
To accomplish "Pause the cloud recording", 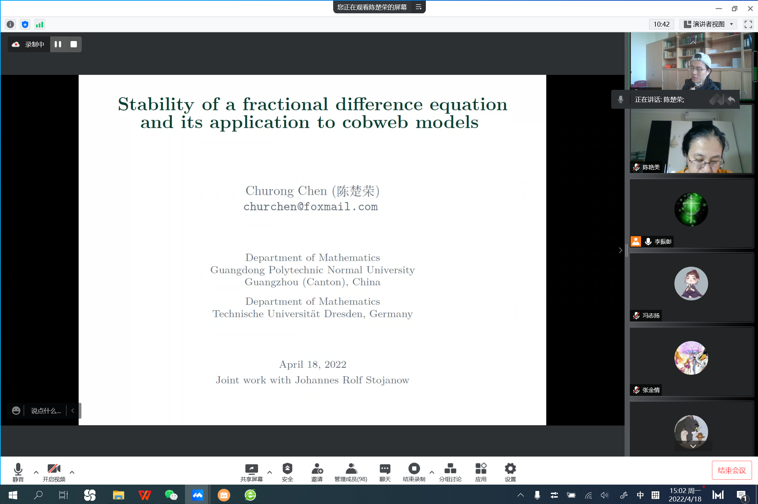I will [x=58, y=44].
